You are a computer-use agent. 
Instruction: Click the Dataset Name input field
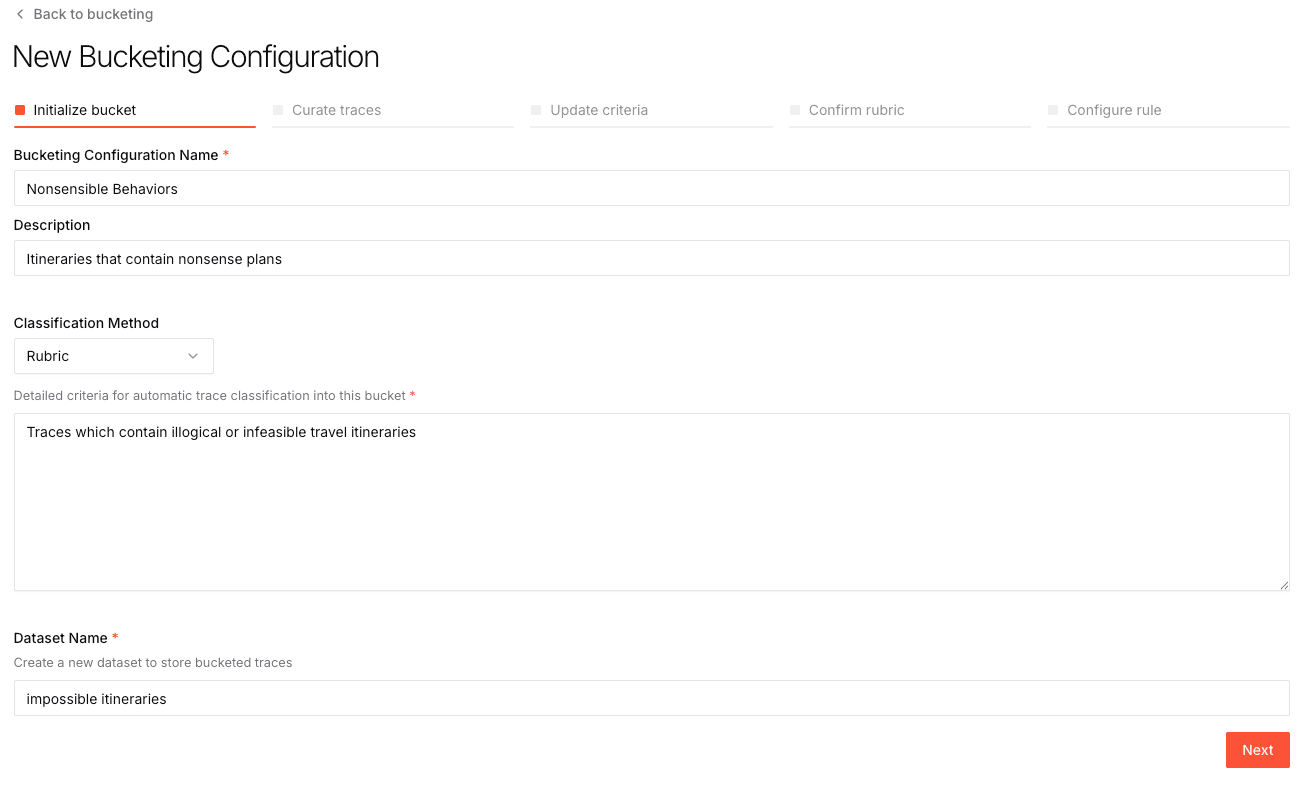650,698
